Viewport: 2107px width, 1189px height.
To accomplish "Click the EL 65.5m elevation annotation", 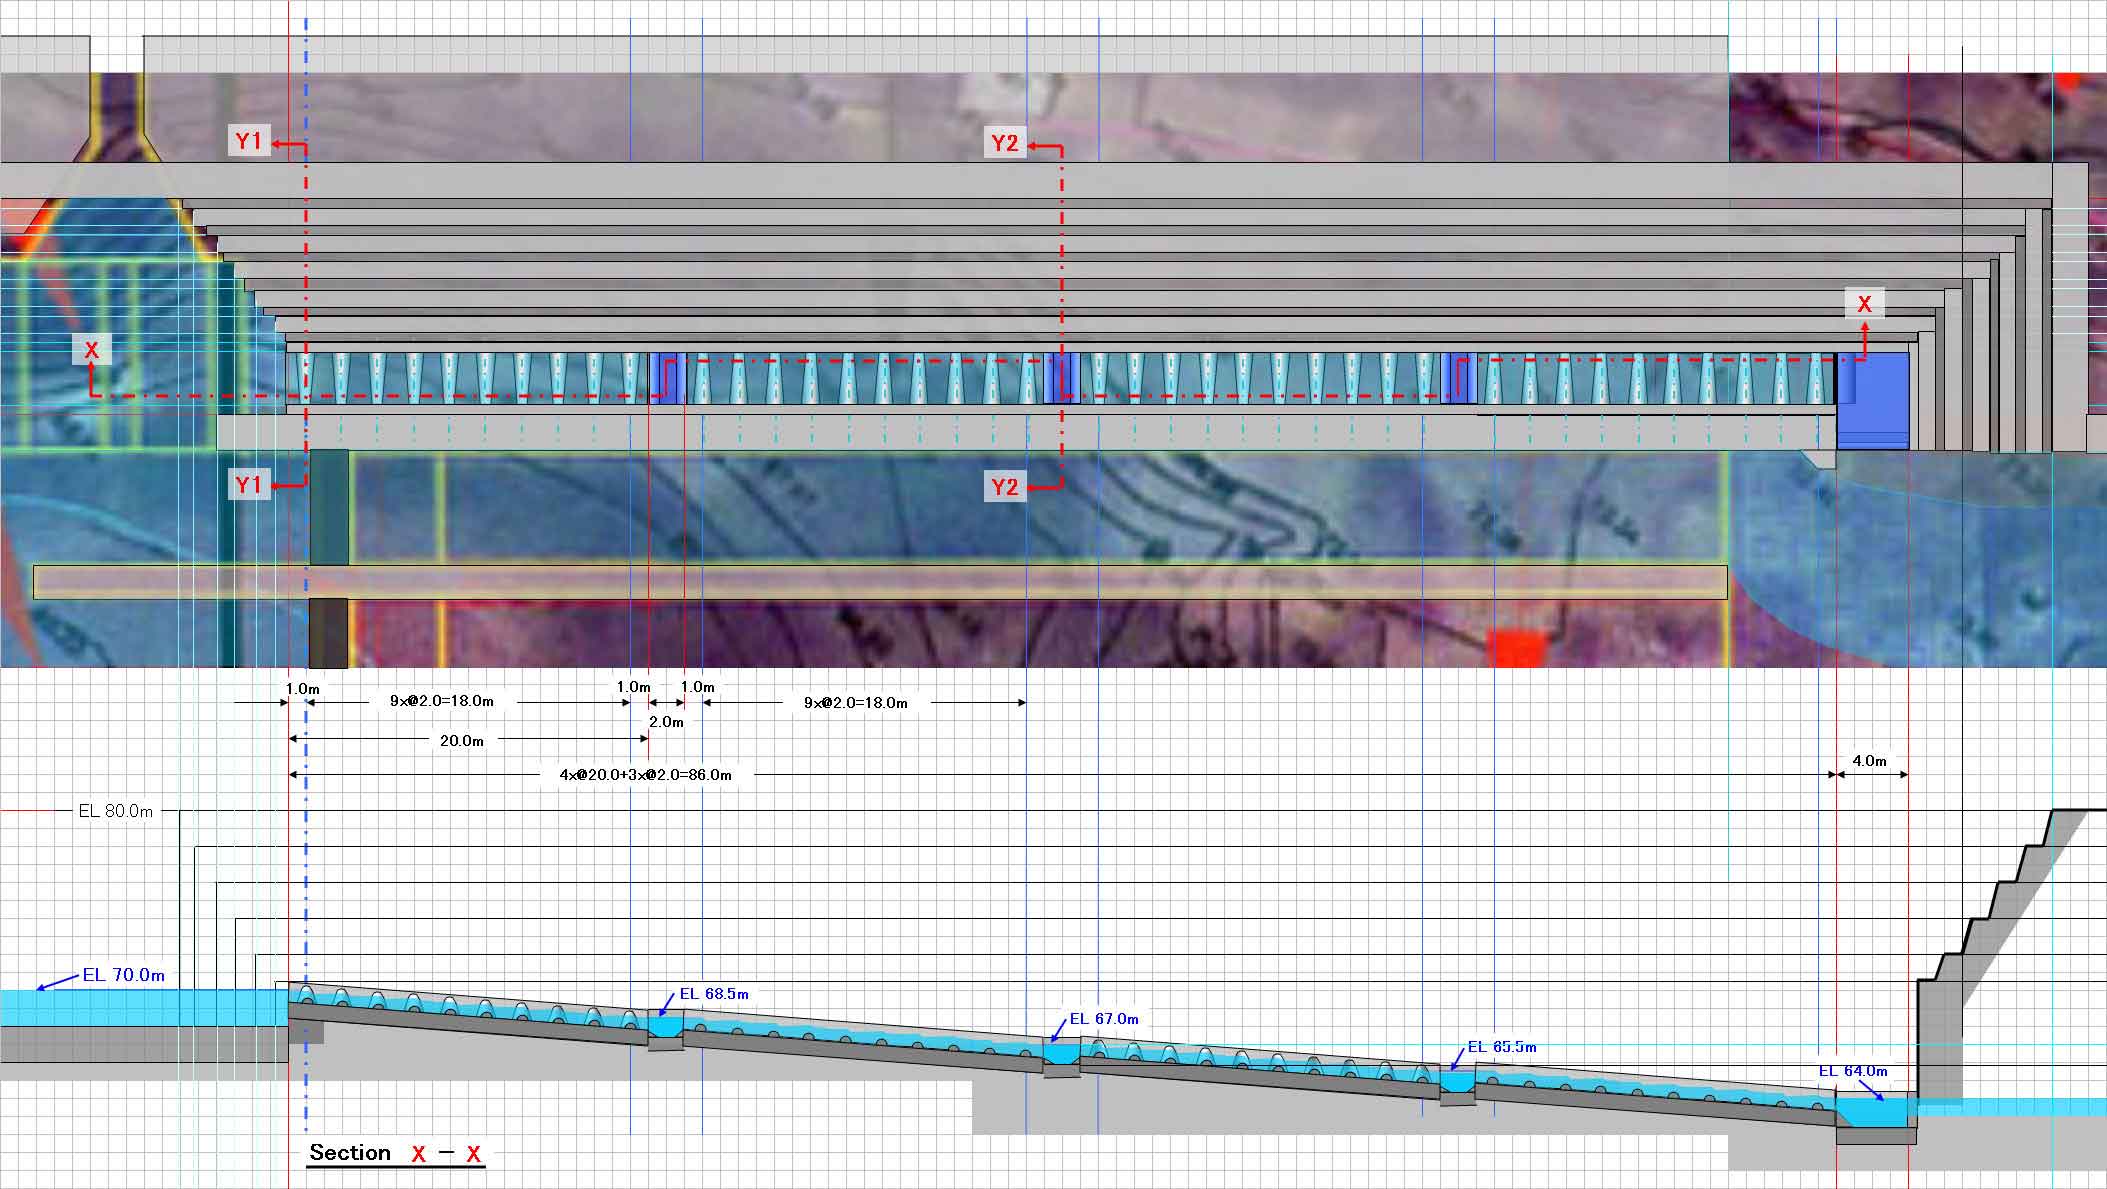I will click(1502, 1047).
